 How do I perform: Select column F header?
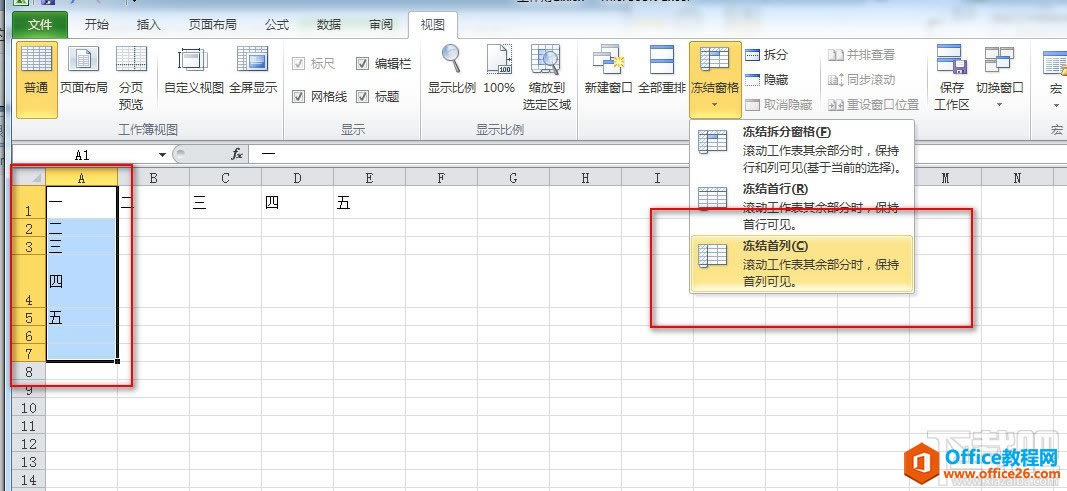pos(442,178)
